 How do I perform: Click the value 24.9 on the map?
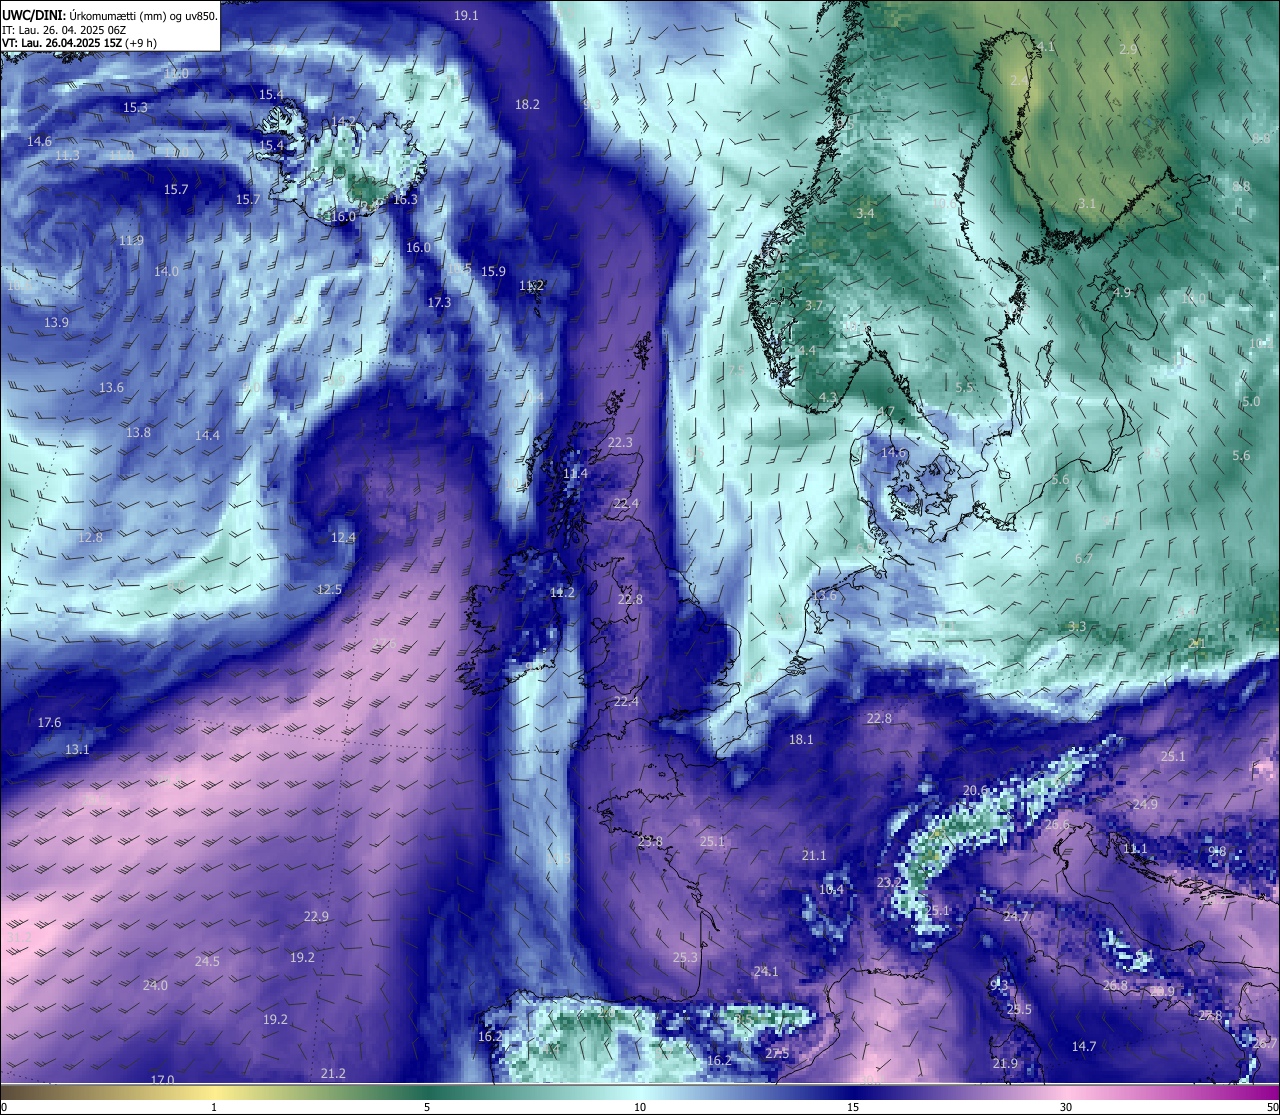(1145, 805)
